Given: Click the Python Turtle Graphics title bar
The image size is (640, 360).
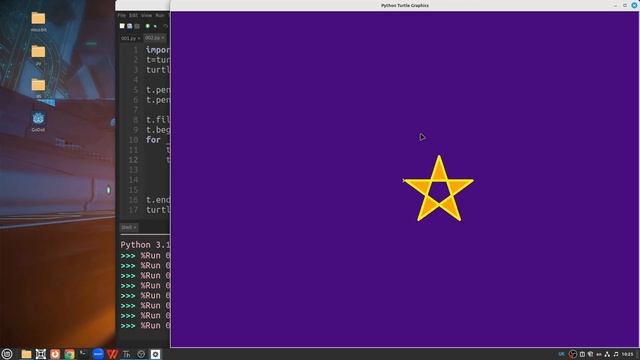Looking at the screenshot, I should pos(404,5).
